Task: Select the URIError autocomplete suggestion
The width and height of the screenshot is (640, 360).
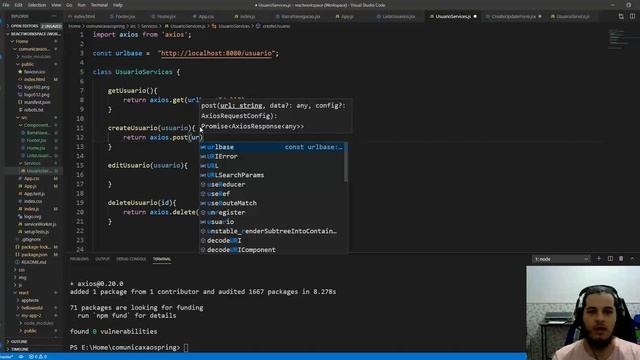Action: click(x=272, y=156)
